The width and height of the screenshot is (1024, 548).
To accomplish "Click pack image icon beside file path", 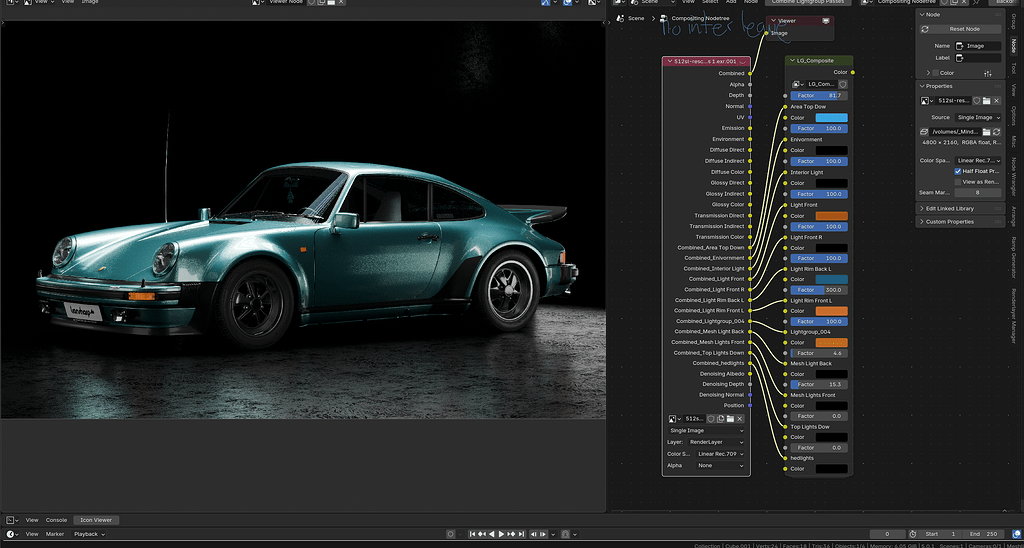I will coord(925,132).
